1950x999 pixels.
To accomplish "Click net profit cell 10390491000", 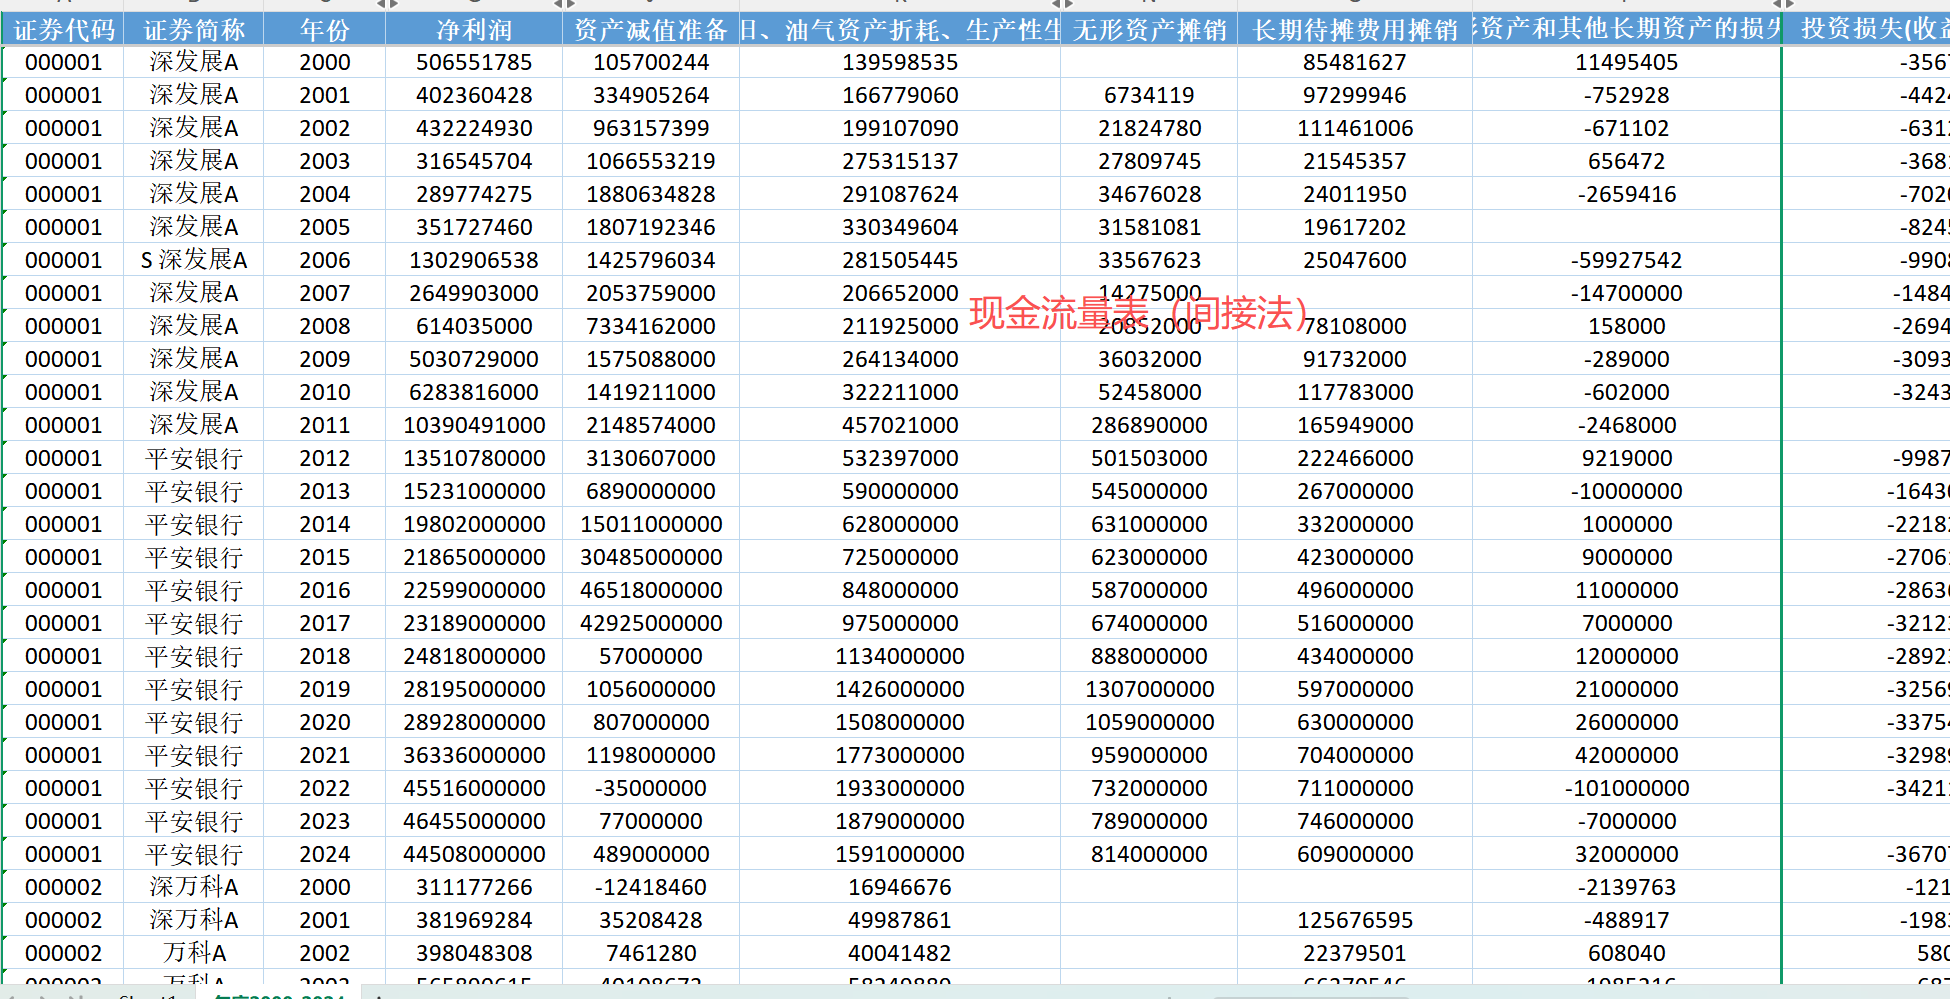I will point(474,425).
